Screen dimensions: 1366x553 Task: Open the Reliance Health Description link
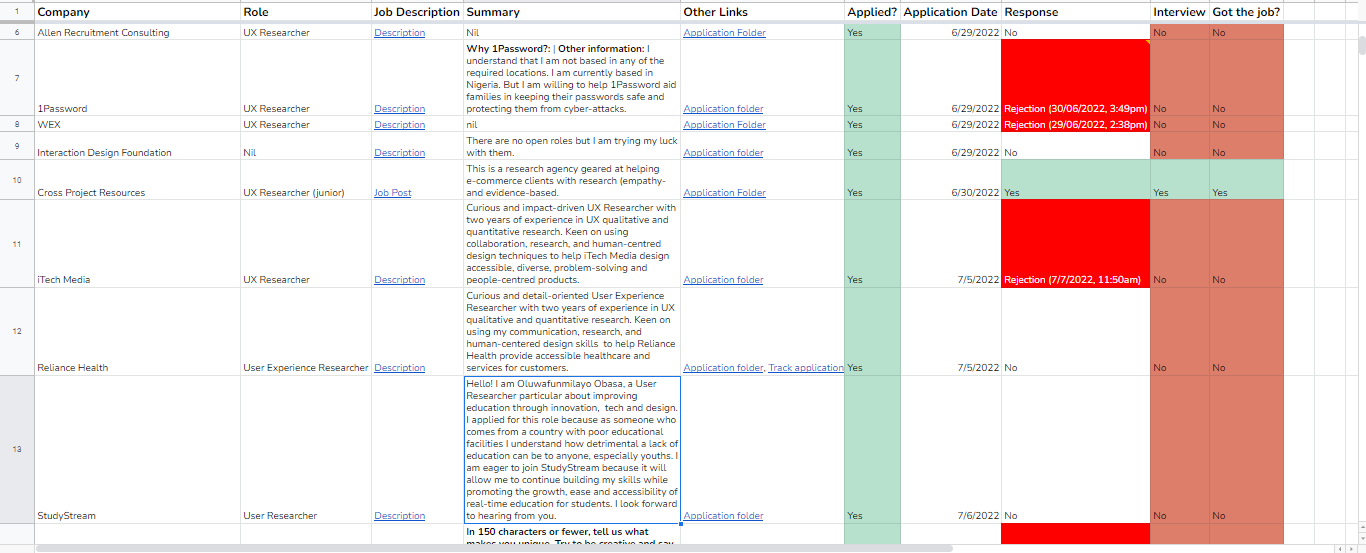(x=400, y=368)
